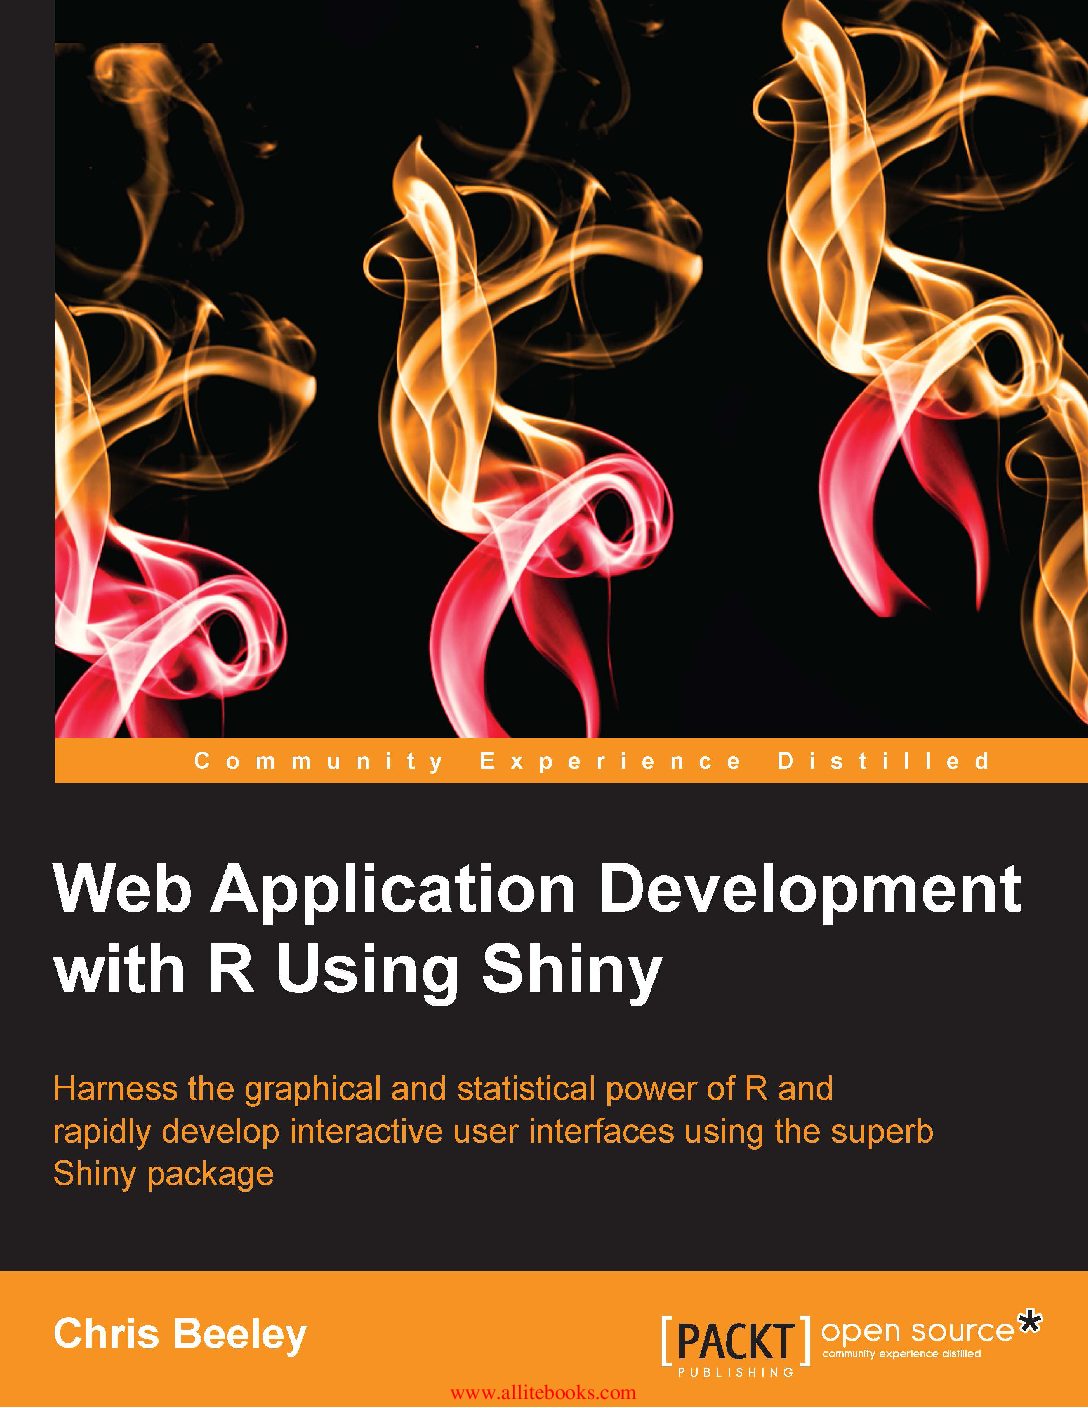Viewport: 1088px width, 1408px height.
Task: Click the small "community experience distilled" tagline
Action: point(901,1354)
